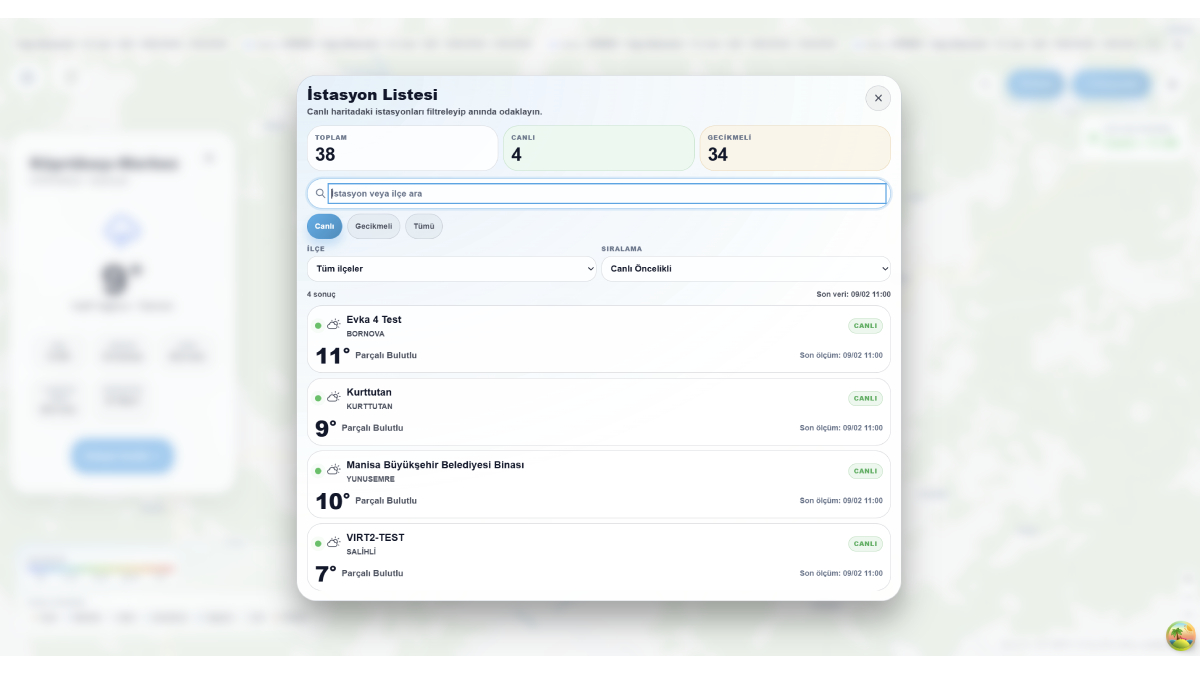Show all stations with the Tümü chip
1200x675 pixels.
click(x=424, y=226)
